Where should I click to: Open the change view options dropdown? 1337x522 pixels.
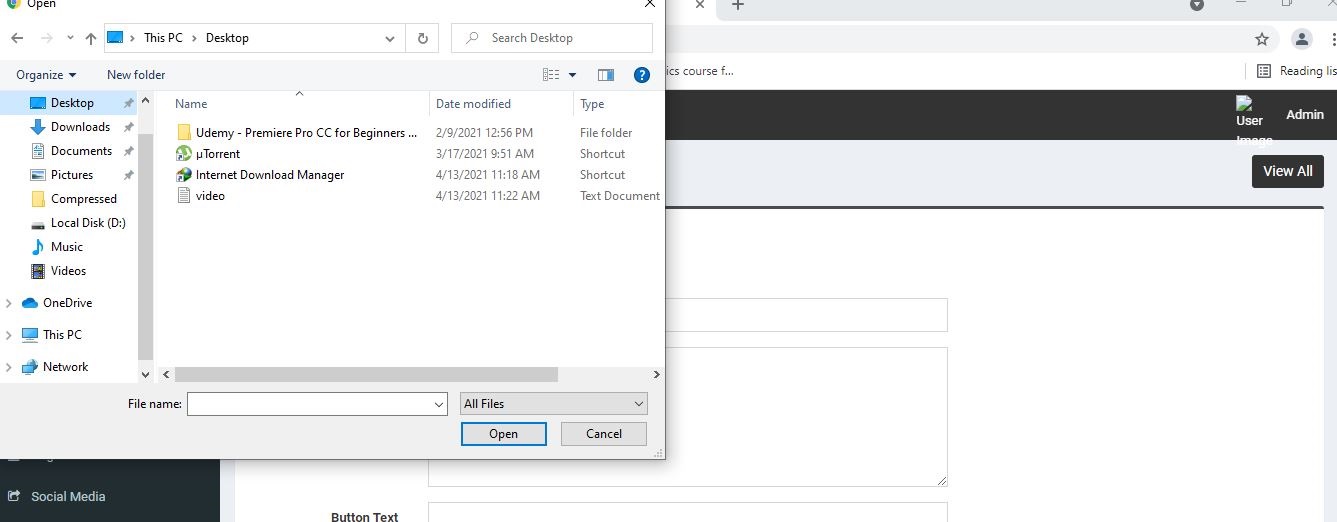click(573, 75)
